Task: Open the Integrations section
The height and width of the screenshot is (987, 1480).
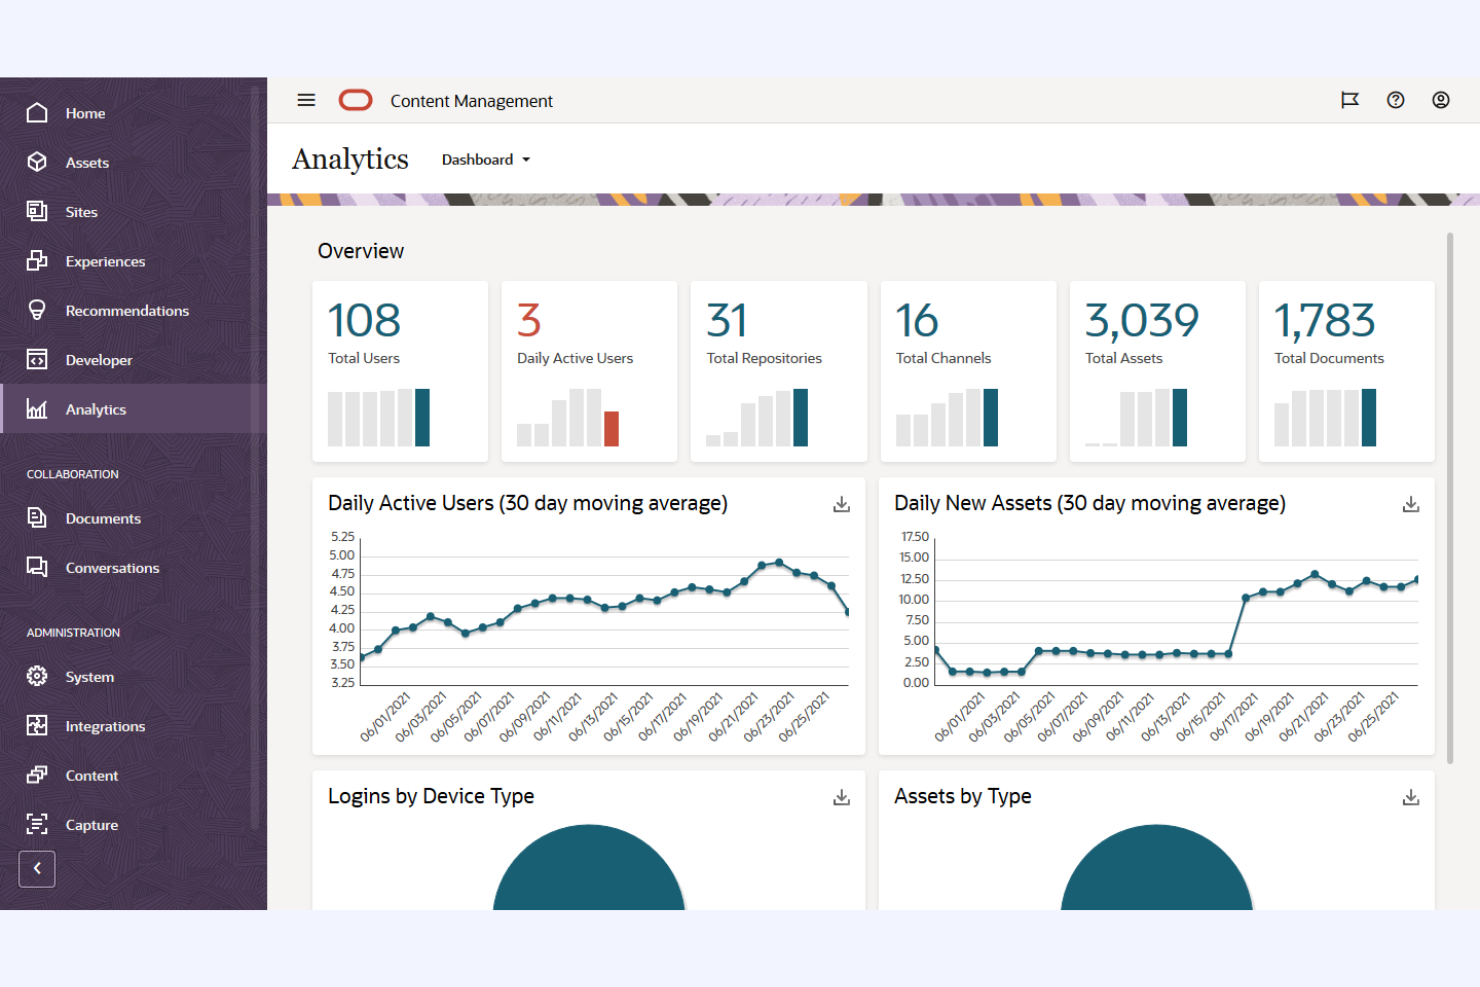Action: [x=104, y=726]
